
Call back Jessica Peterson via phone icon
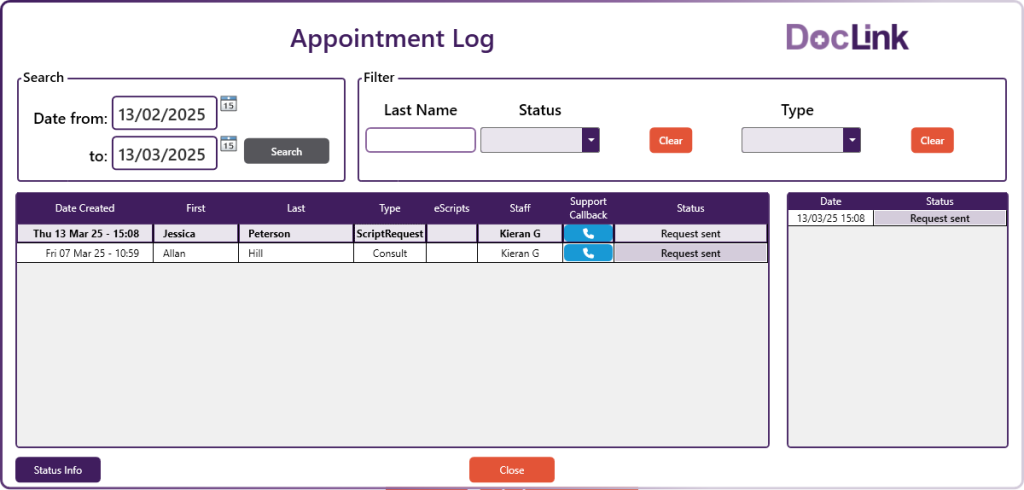coord(588,233)
